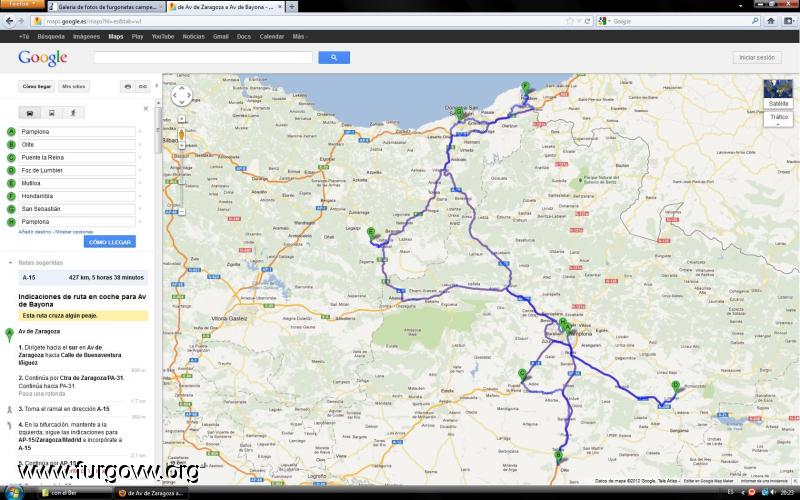This screenshot has height=500, width=800.
Task: Click Iniciar sesión button
Action: pyautogui.click(x=757, y=58)
